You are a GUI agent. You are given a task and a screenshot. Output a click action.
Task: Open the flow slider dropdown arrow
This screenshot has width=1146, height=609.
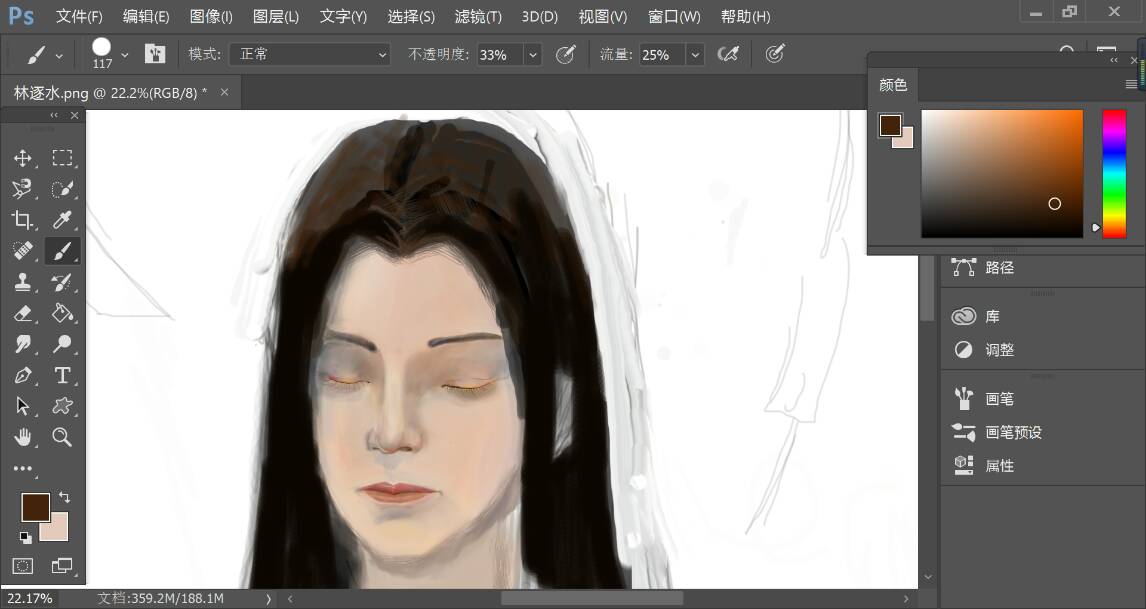tap(695, 55)
